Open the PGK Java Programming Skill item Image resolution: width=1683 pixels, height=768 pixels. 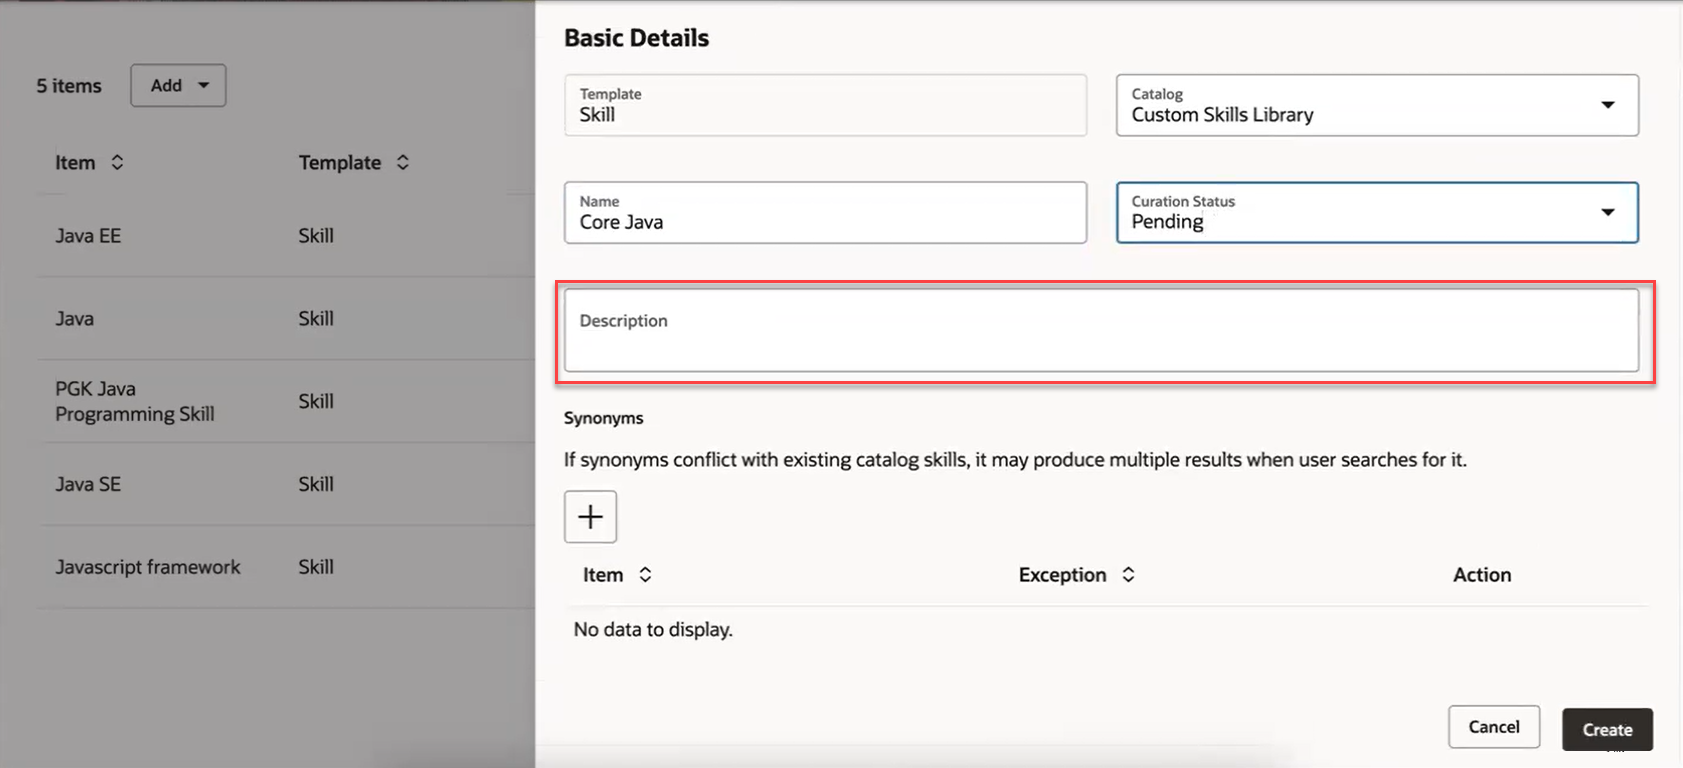(x=286, y=401)
